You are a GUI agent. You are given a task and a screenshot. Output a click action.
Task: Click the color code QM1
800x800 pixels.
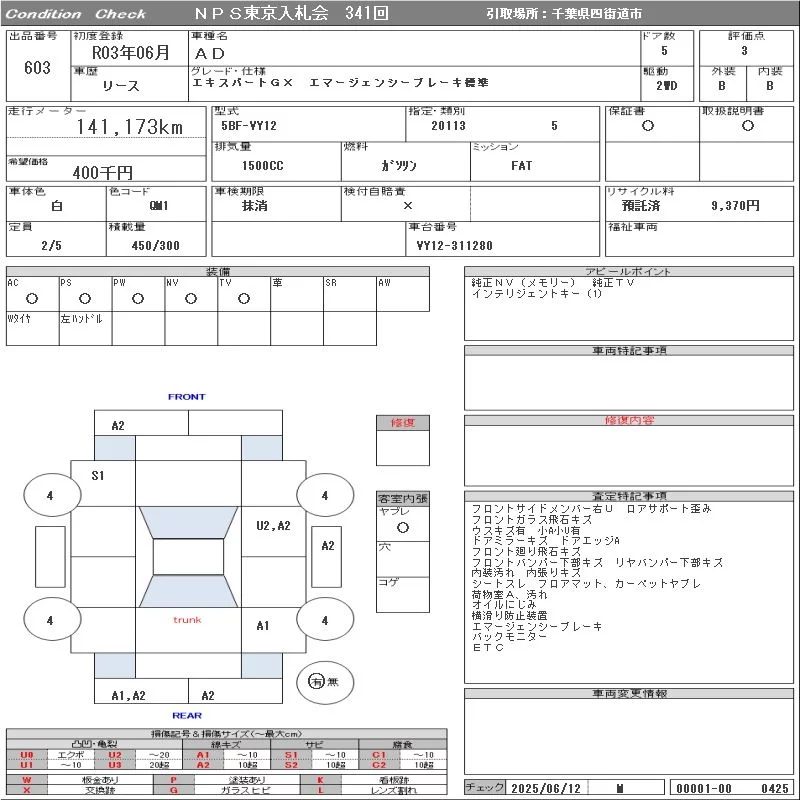[x=159, y=206]
